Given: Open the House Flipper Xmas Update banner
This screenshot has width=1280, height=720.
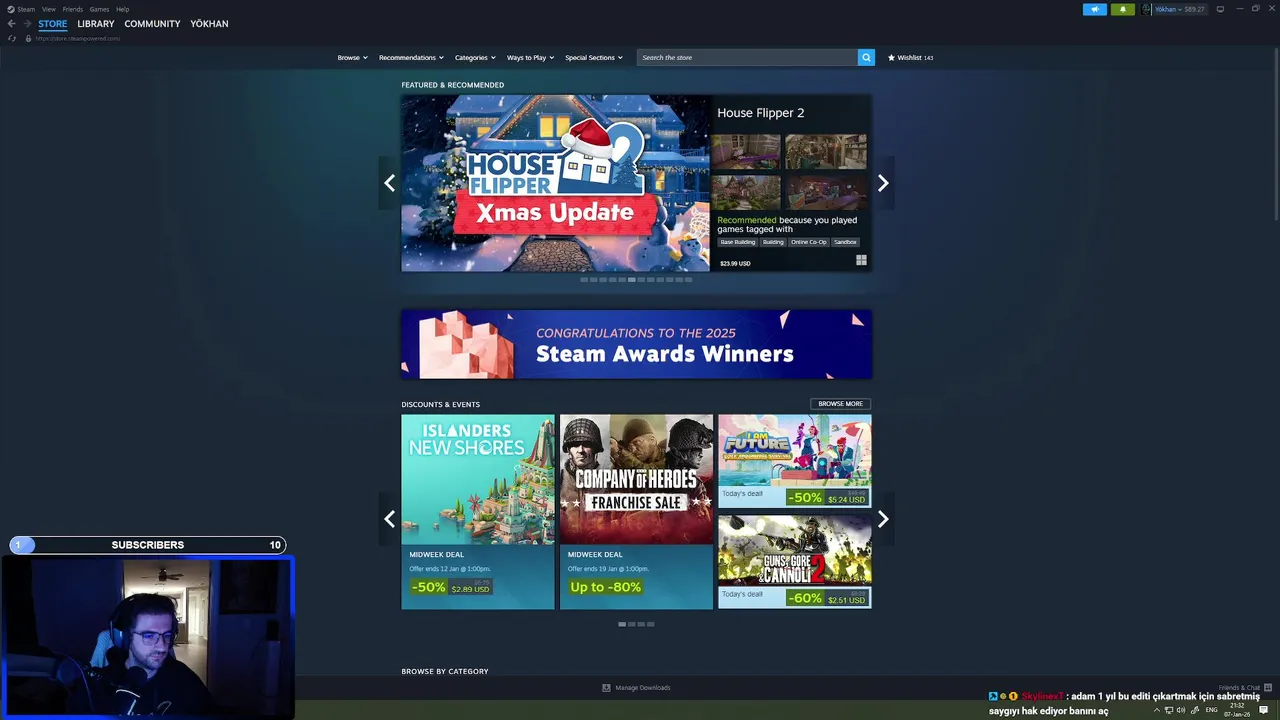Looking at the screenshot, I should click(555, 183).
